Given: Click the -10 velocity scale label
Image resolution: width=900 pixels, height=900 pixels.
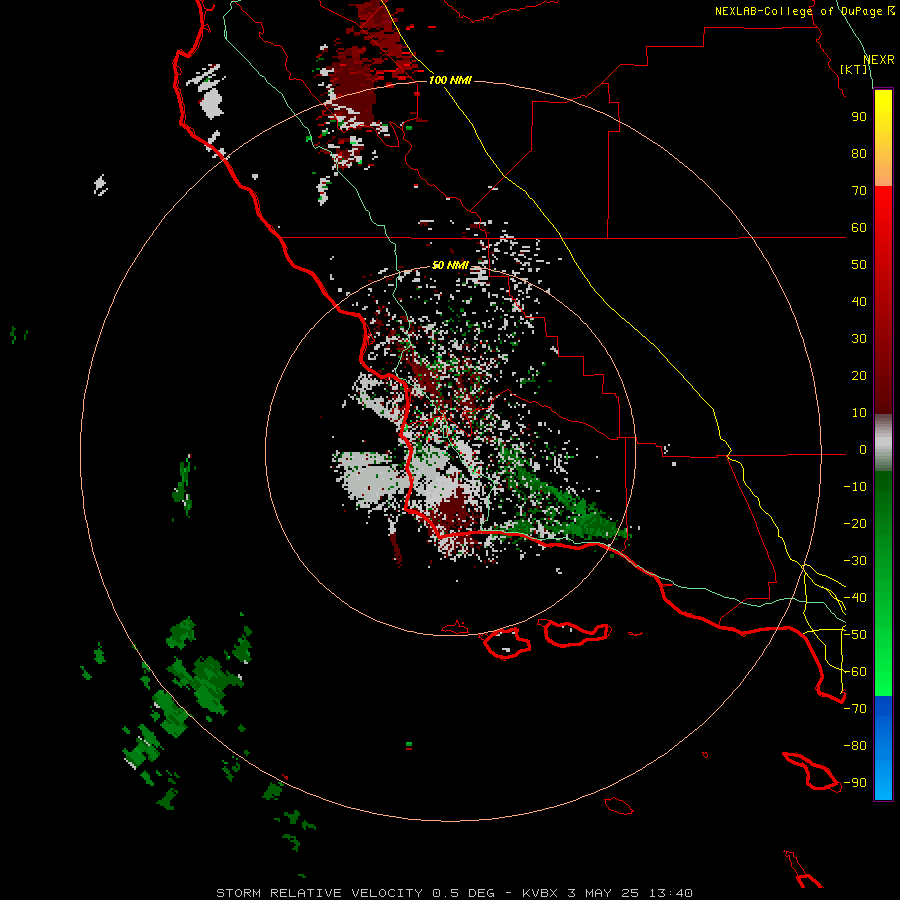Looking at the screenshot, I should [855, 487].
